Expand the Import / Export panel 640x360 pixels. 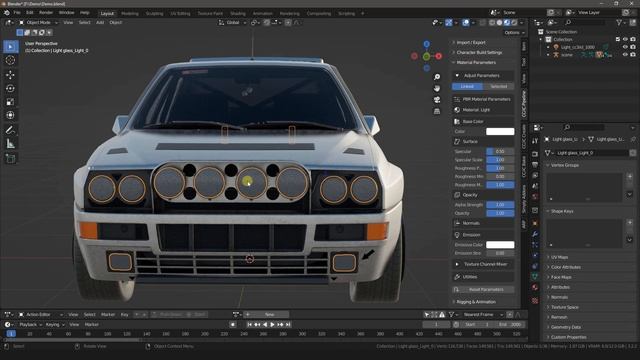click(x=471, y=42)
